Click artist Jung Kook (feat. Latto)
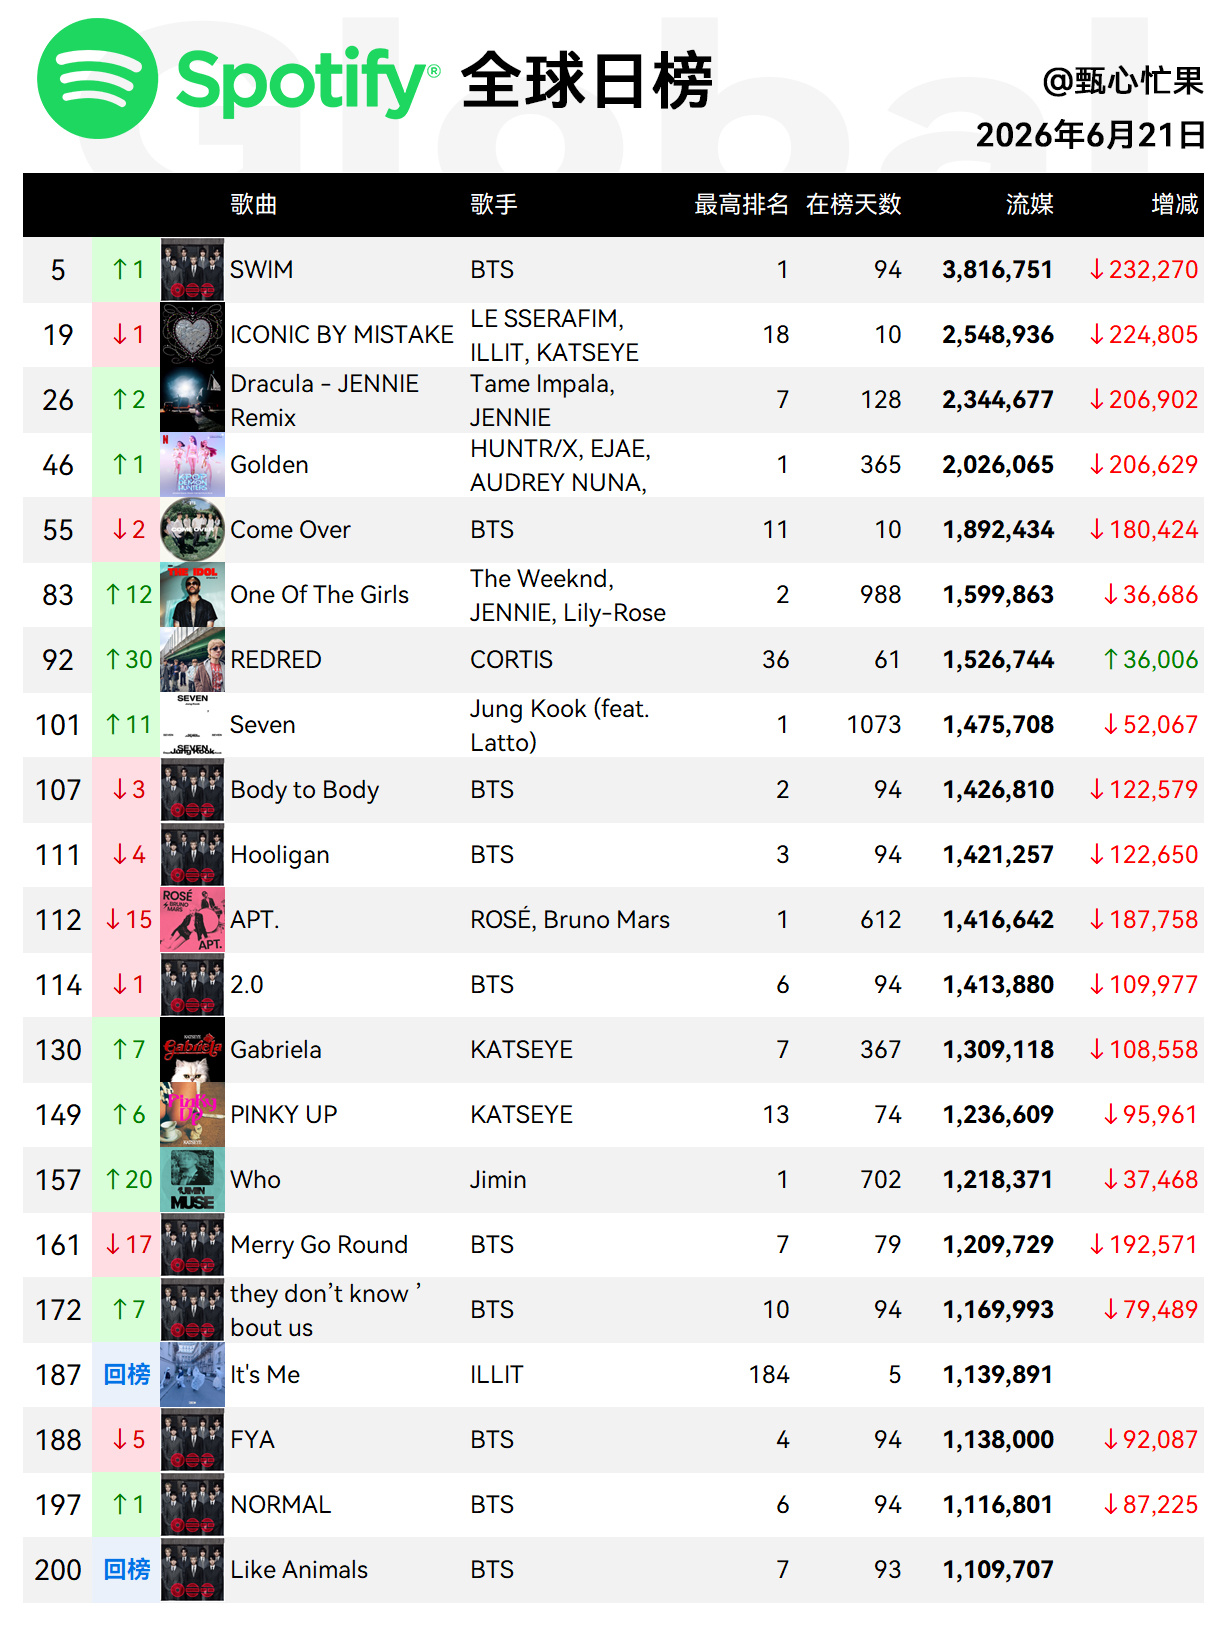This screenshot has width=1225, height=1627. click(x=560, y=725)
